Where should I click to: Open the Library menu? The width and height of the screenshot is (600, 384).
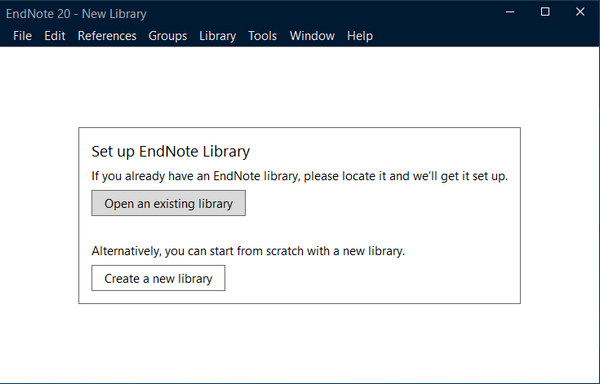tap(217, 36)
